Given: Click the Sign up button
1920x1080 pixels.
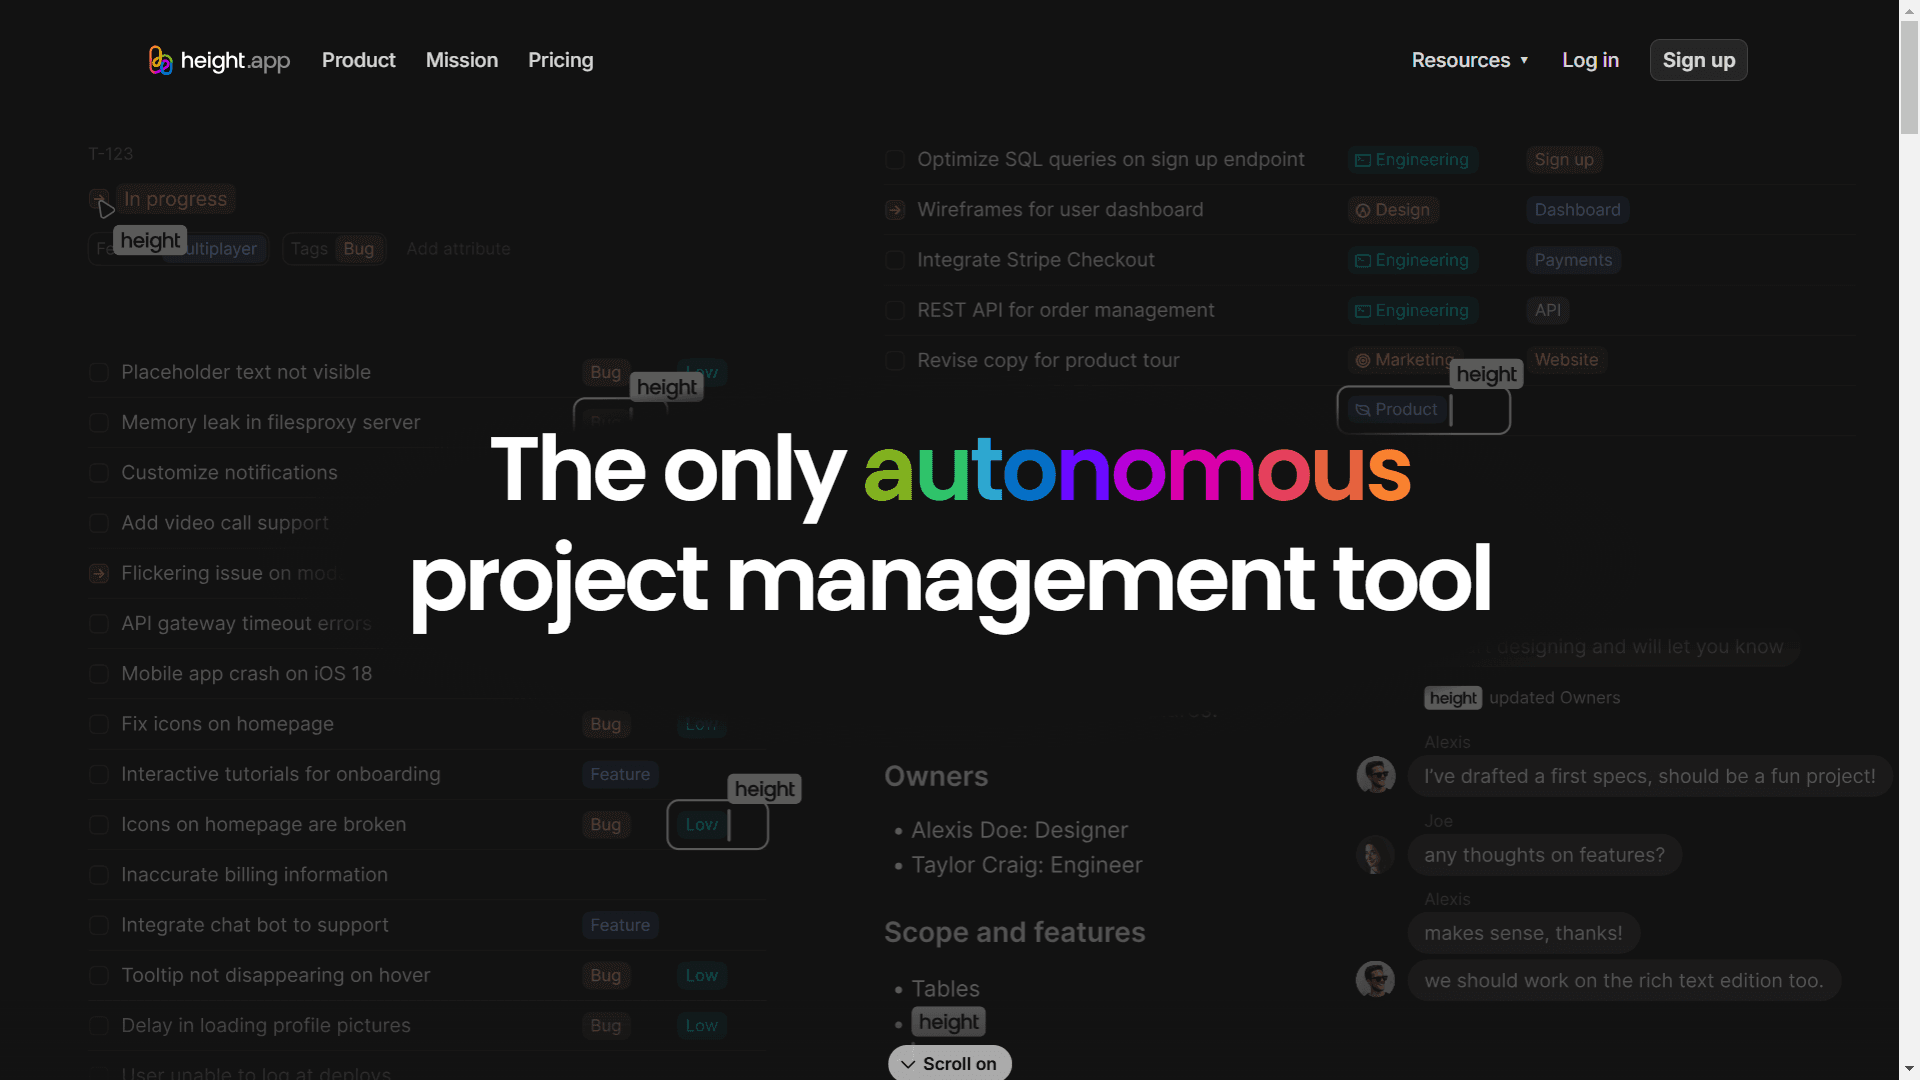Looking at the screenshot, I should click(x=1698, y=60).
